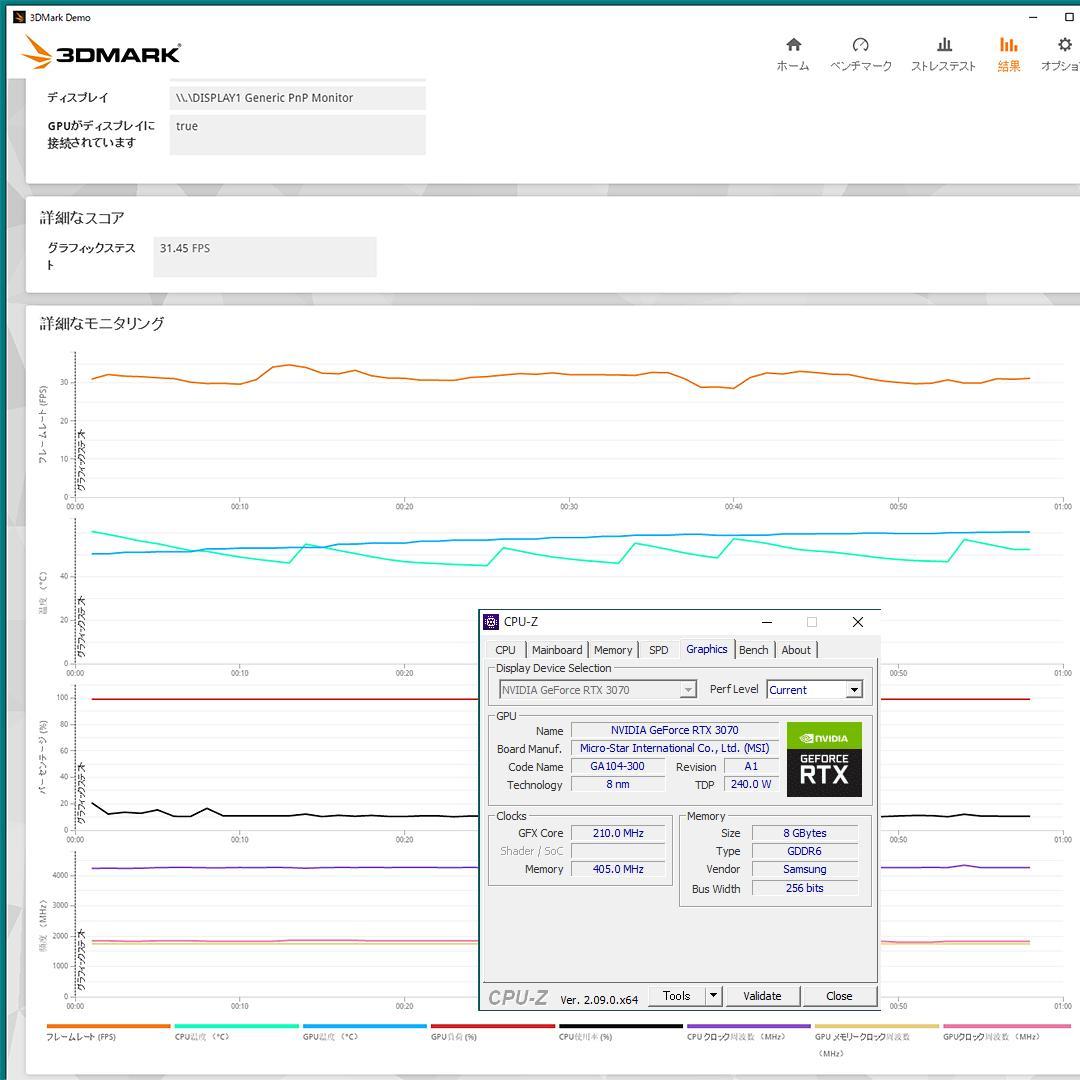Click the 31.45 FPS graphics test score
The width and height of the screenshot is (1080, 1080).
tap(264, 256)
